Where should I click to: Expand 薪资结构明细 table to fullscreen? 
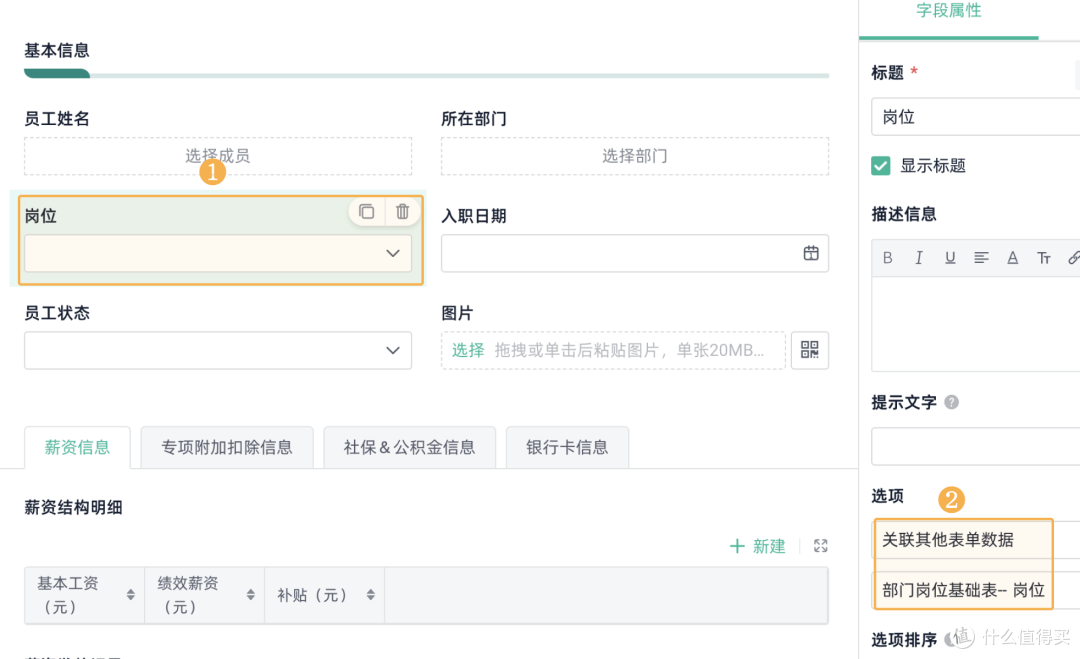[x=820, y=546]
